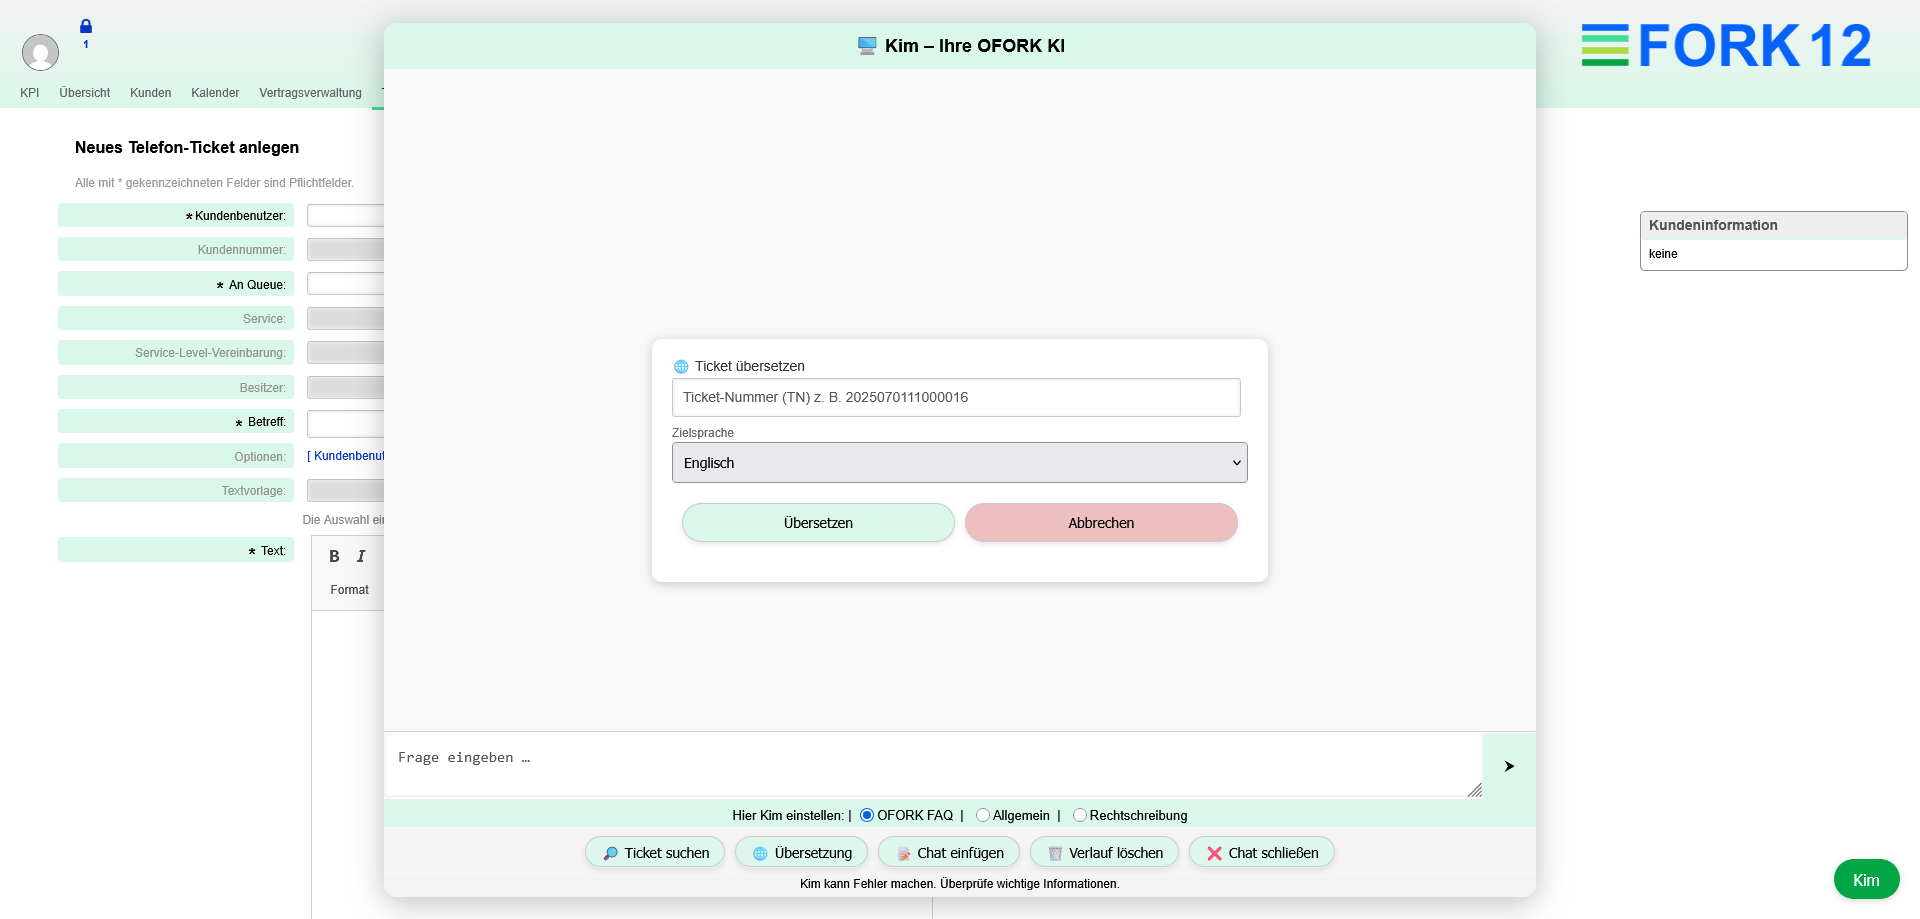1920x919 pixels.
Task: Select the Rechtschreibung radio option
Action: tap(1080, 815)
